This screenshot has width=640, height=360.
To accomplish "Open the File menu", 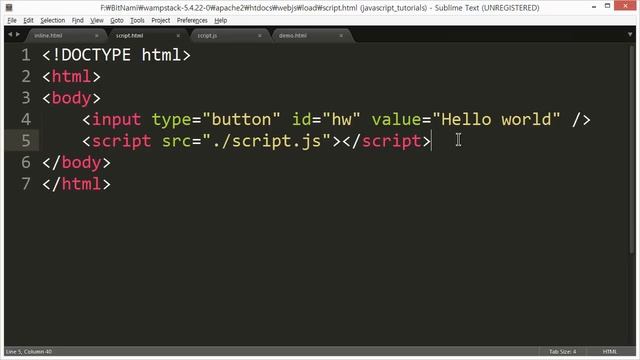I will pyautogui.click(x=12, y=20).
